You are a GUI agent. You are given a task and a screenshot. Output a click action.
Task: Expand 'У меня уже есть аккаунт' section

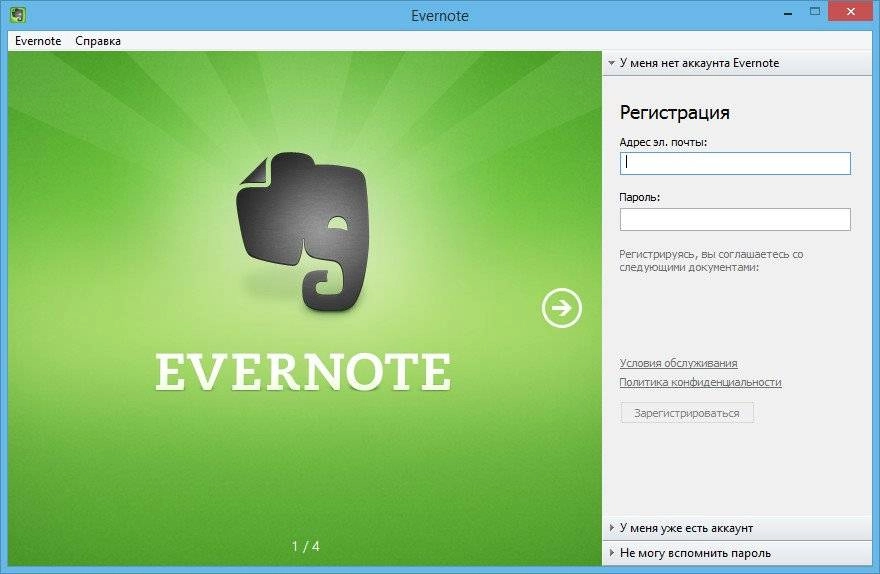(737, 528)
